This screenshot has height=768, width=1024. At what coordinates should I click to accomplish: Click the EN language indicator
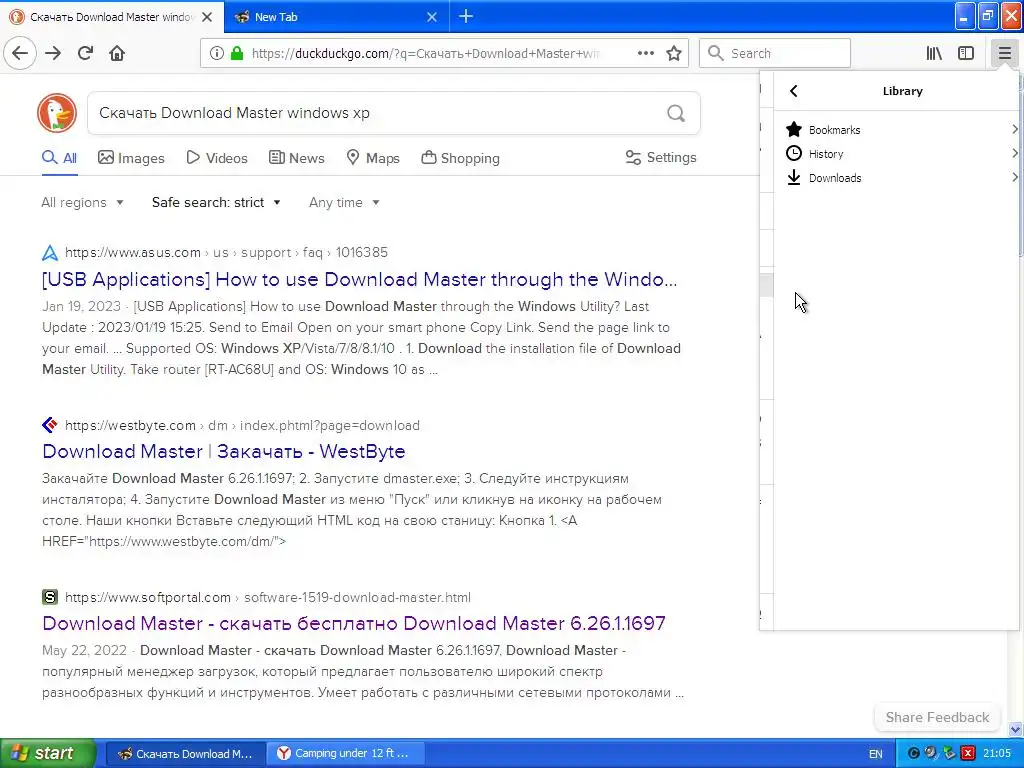pyautogui.click(x=876, y=754)
